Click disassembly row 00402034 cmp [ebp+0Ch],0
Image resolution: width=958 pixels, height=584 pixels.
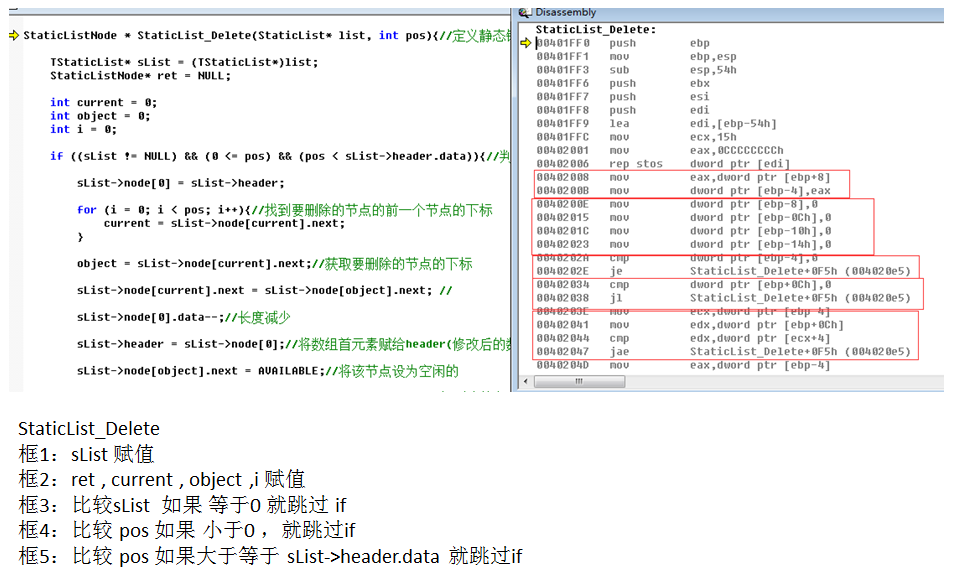[x=684, y=285]
